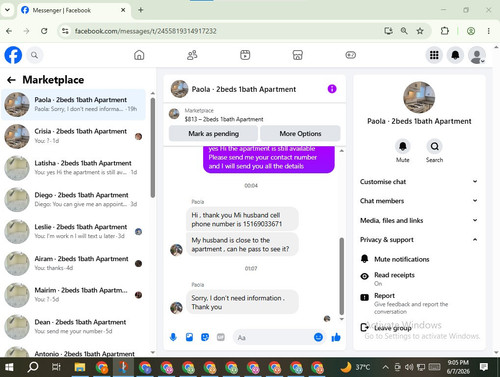The width and height of the screenshot is (500, 377).
Task: Click the chat list scrollbar
Action: (x=153, y=148)
